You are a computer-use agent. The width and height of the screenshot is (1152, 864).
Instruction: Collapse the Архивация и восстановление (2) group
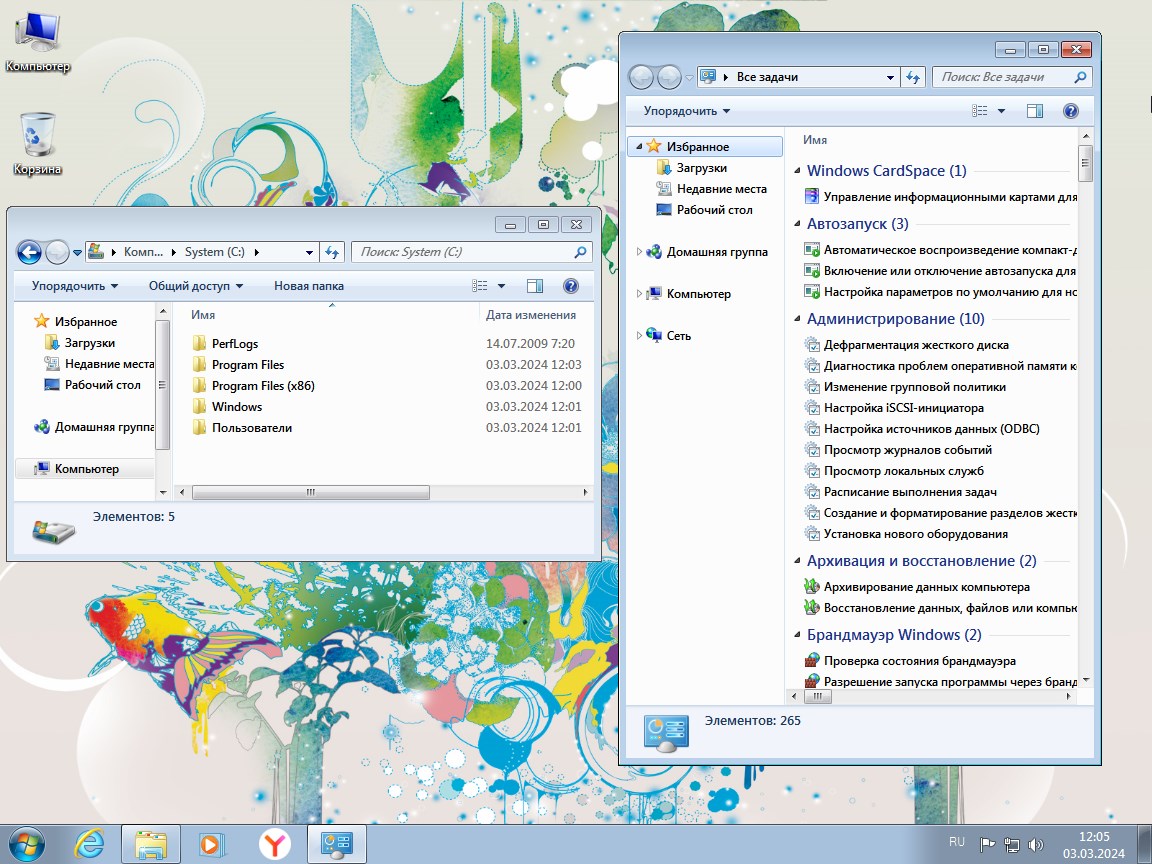797,561
